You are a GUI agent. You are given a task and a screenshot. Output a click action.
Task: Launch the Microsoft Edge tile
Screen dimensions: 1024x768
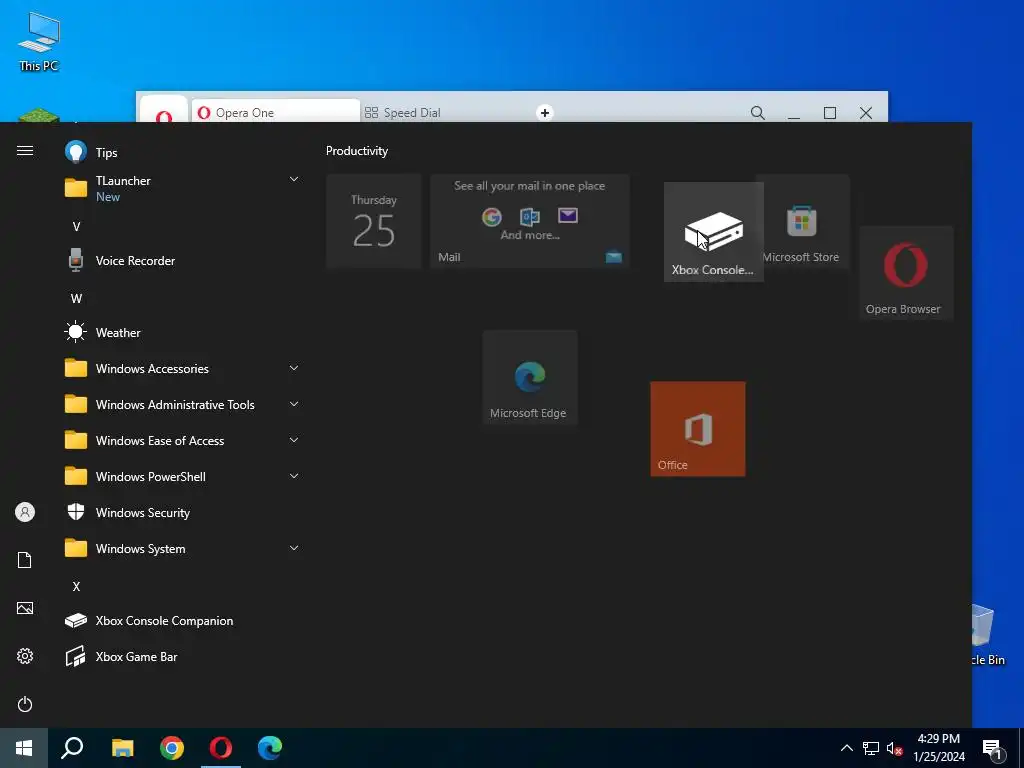point(530,377)
